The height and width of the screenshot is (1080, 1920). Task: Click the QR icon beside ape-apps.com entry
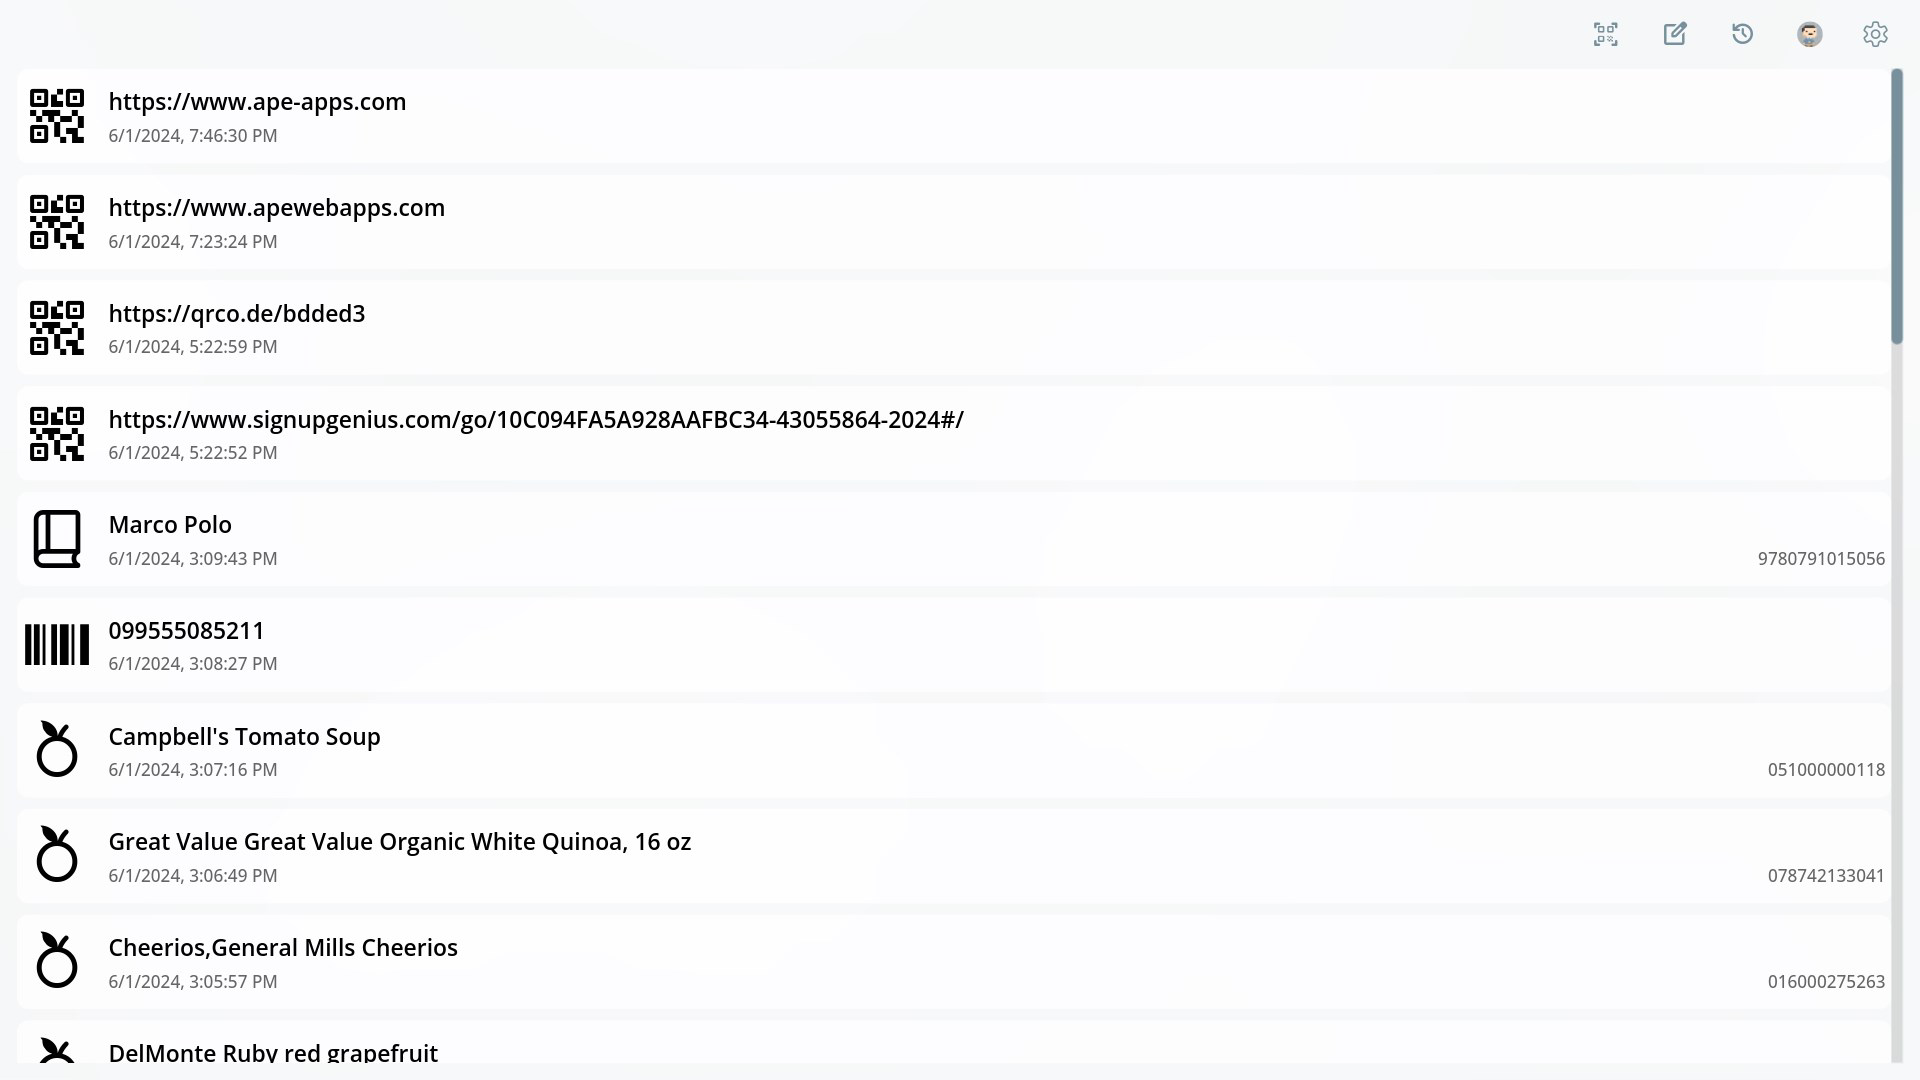(57, 115)
